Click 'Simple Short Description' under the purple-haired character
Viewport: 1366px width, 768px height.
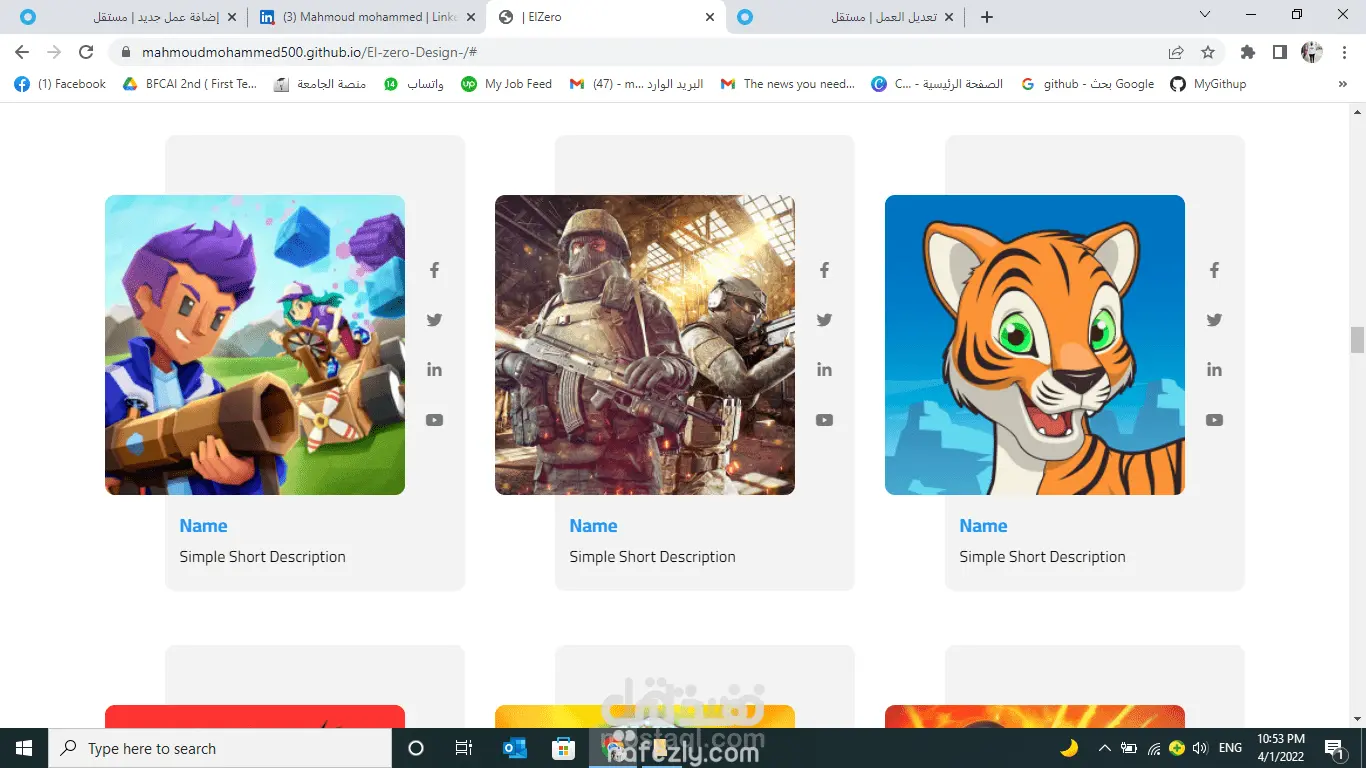pos(262,557)
